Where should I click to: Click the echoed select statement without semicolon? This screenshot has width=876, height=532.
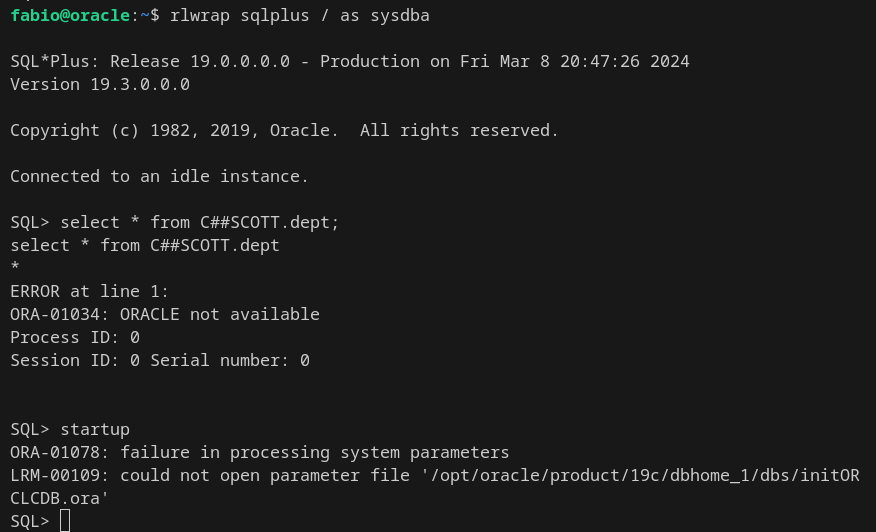pyautogui.click(x=145, y=246)
